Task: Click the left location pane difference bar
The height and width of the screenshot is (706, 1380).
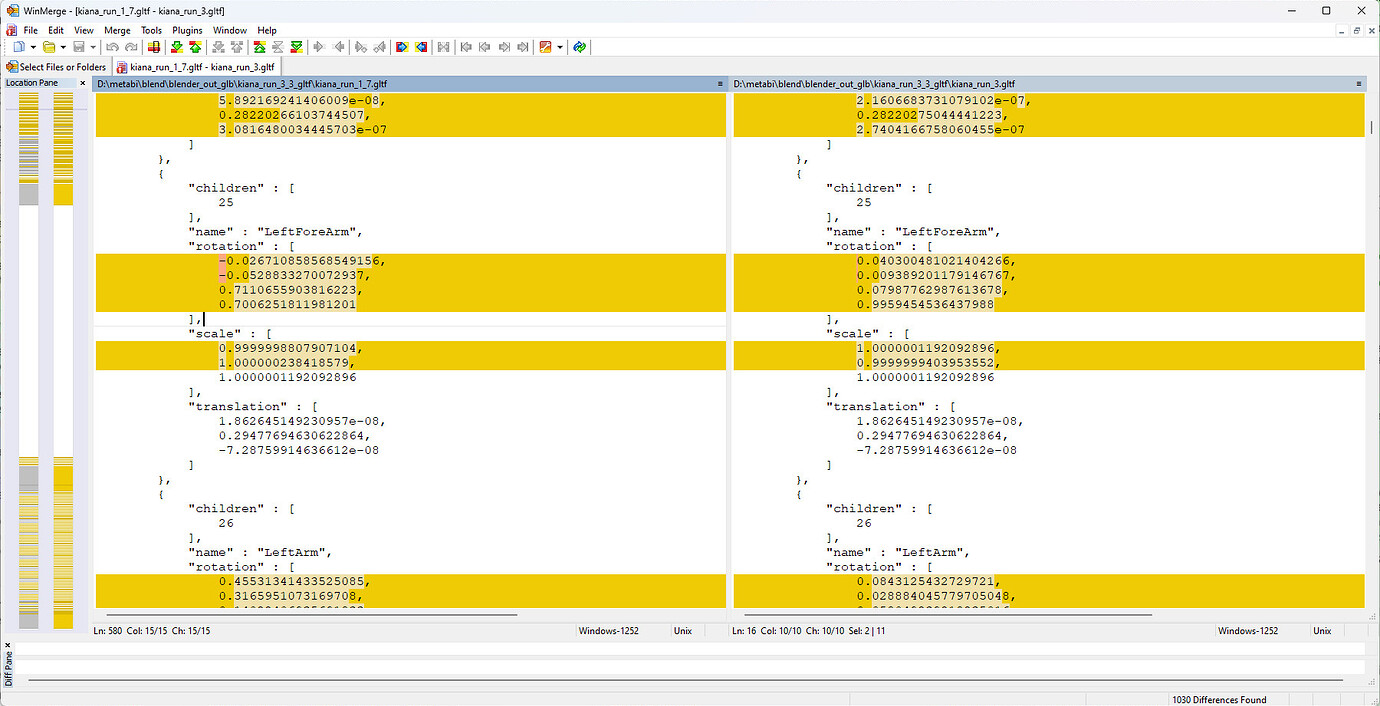Action: 28,360
